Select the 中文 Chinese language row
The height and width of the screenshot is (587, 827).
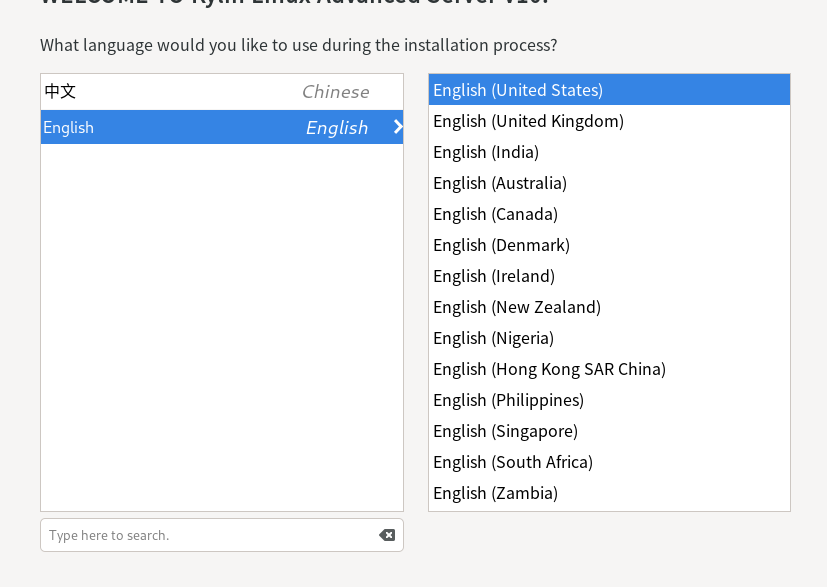click(222, 92)
